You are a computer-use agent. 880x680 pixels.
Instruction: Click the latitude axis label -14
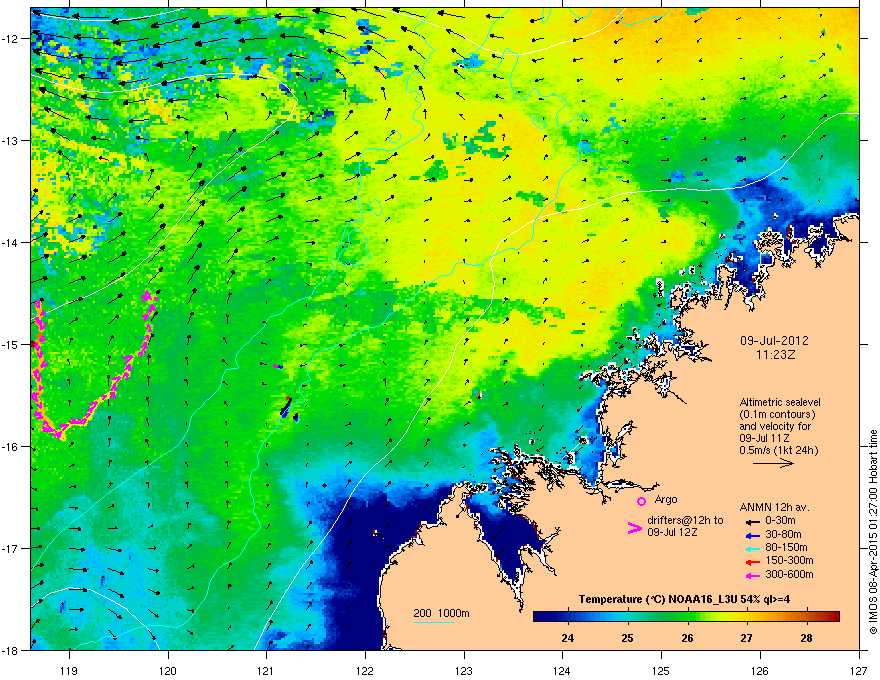[11, 242]
